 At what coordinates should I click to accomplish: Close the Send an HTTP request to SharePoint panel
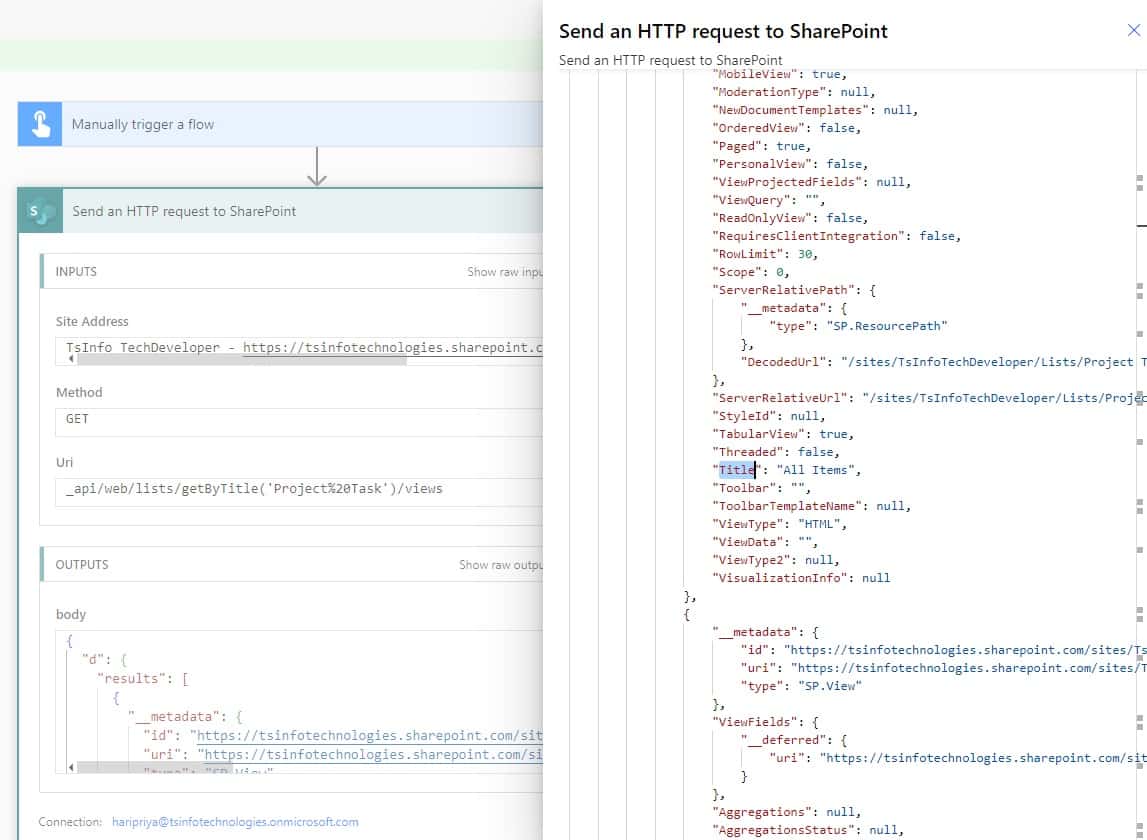coord(1131,30)
